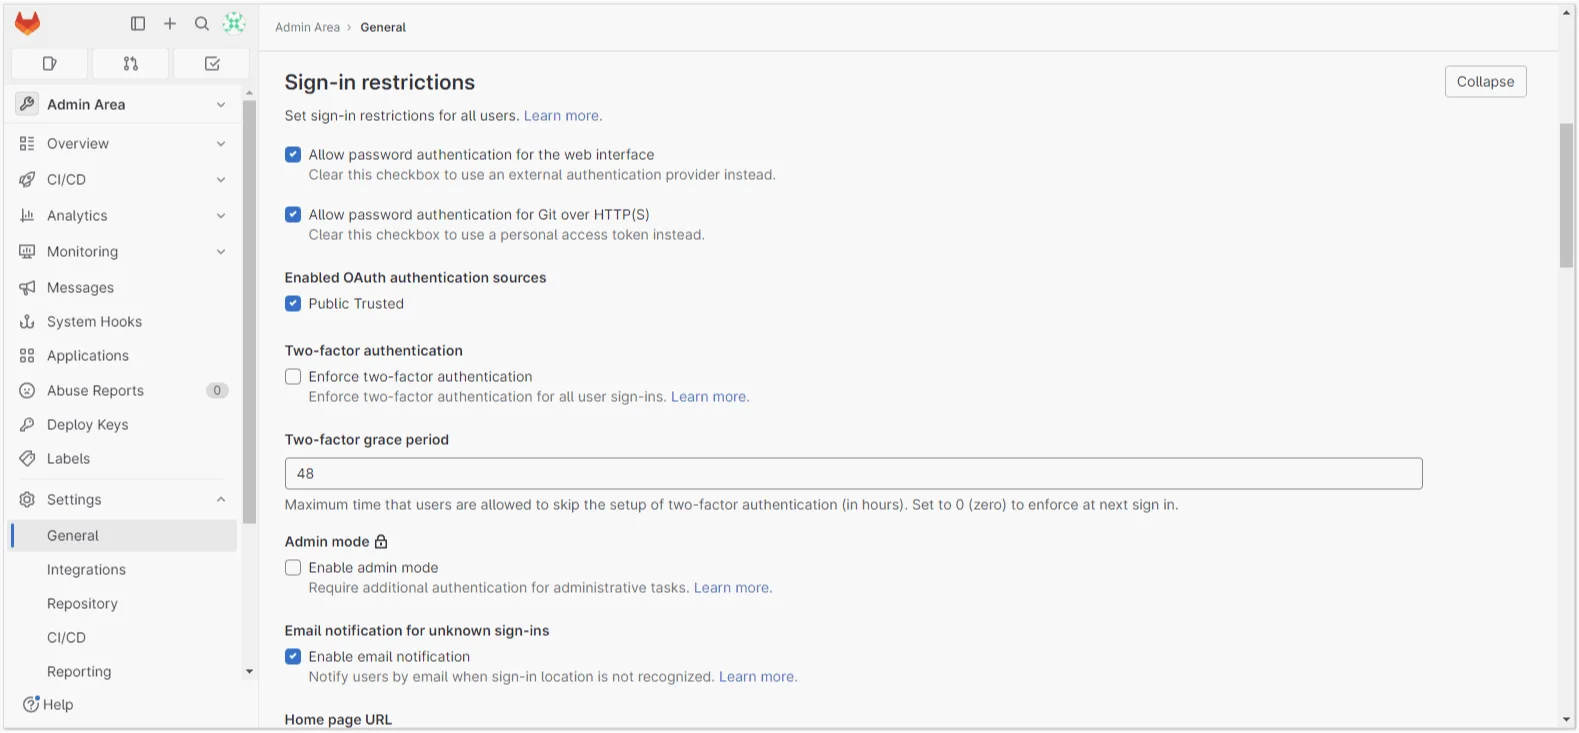Open the create new plus menu
This screenshot has width=1579, height=733.
170,24
